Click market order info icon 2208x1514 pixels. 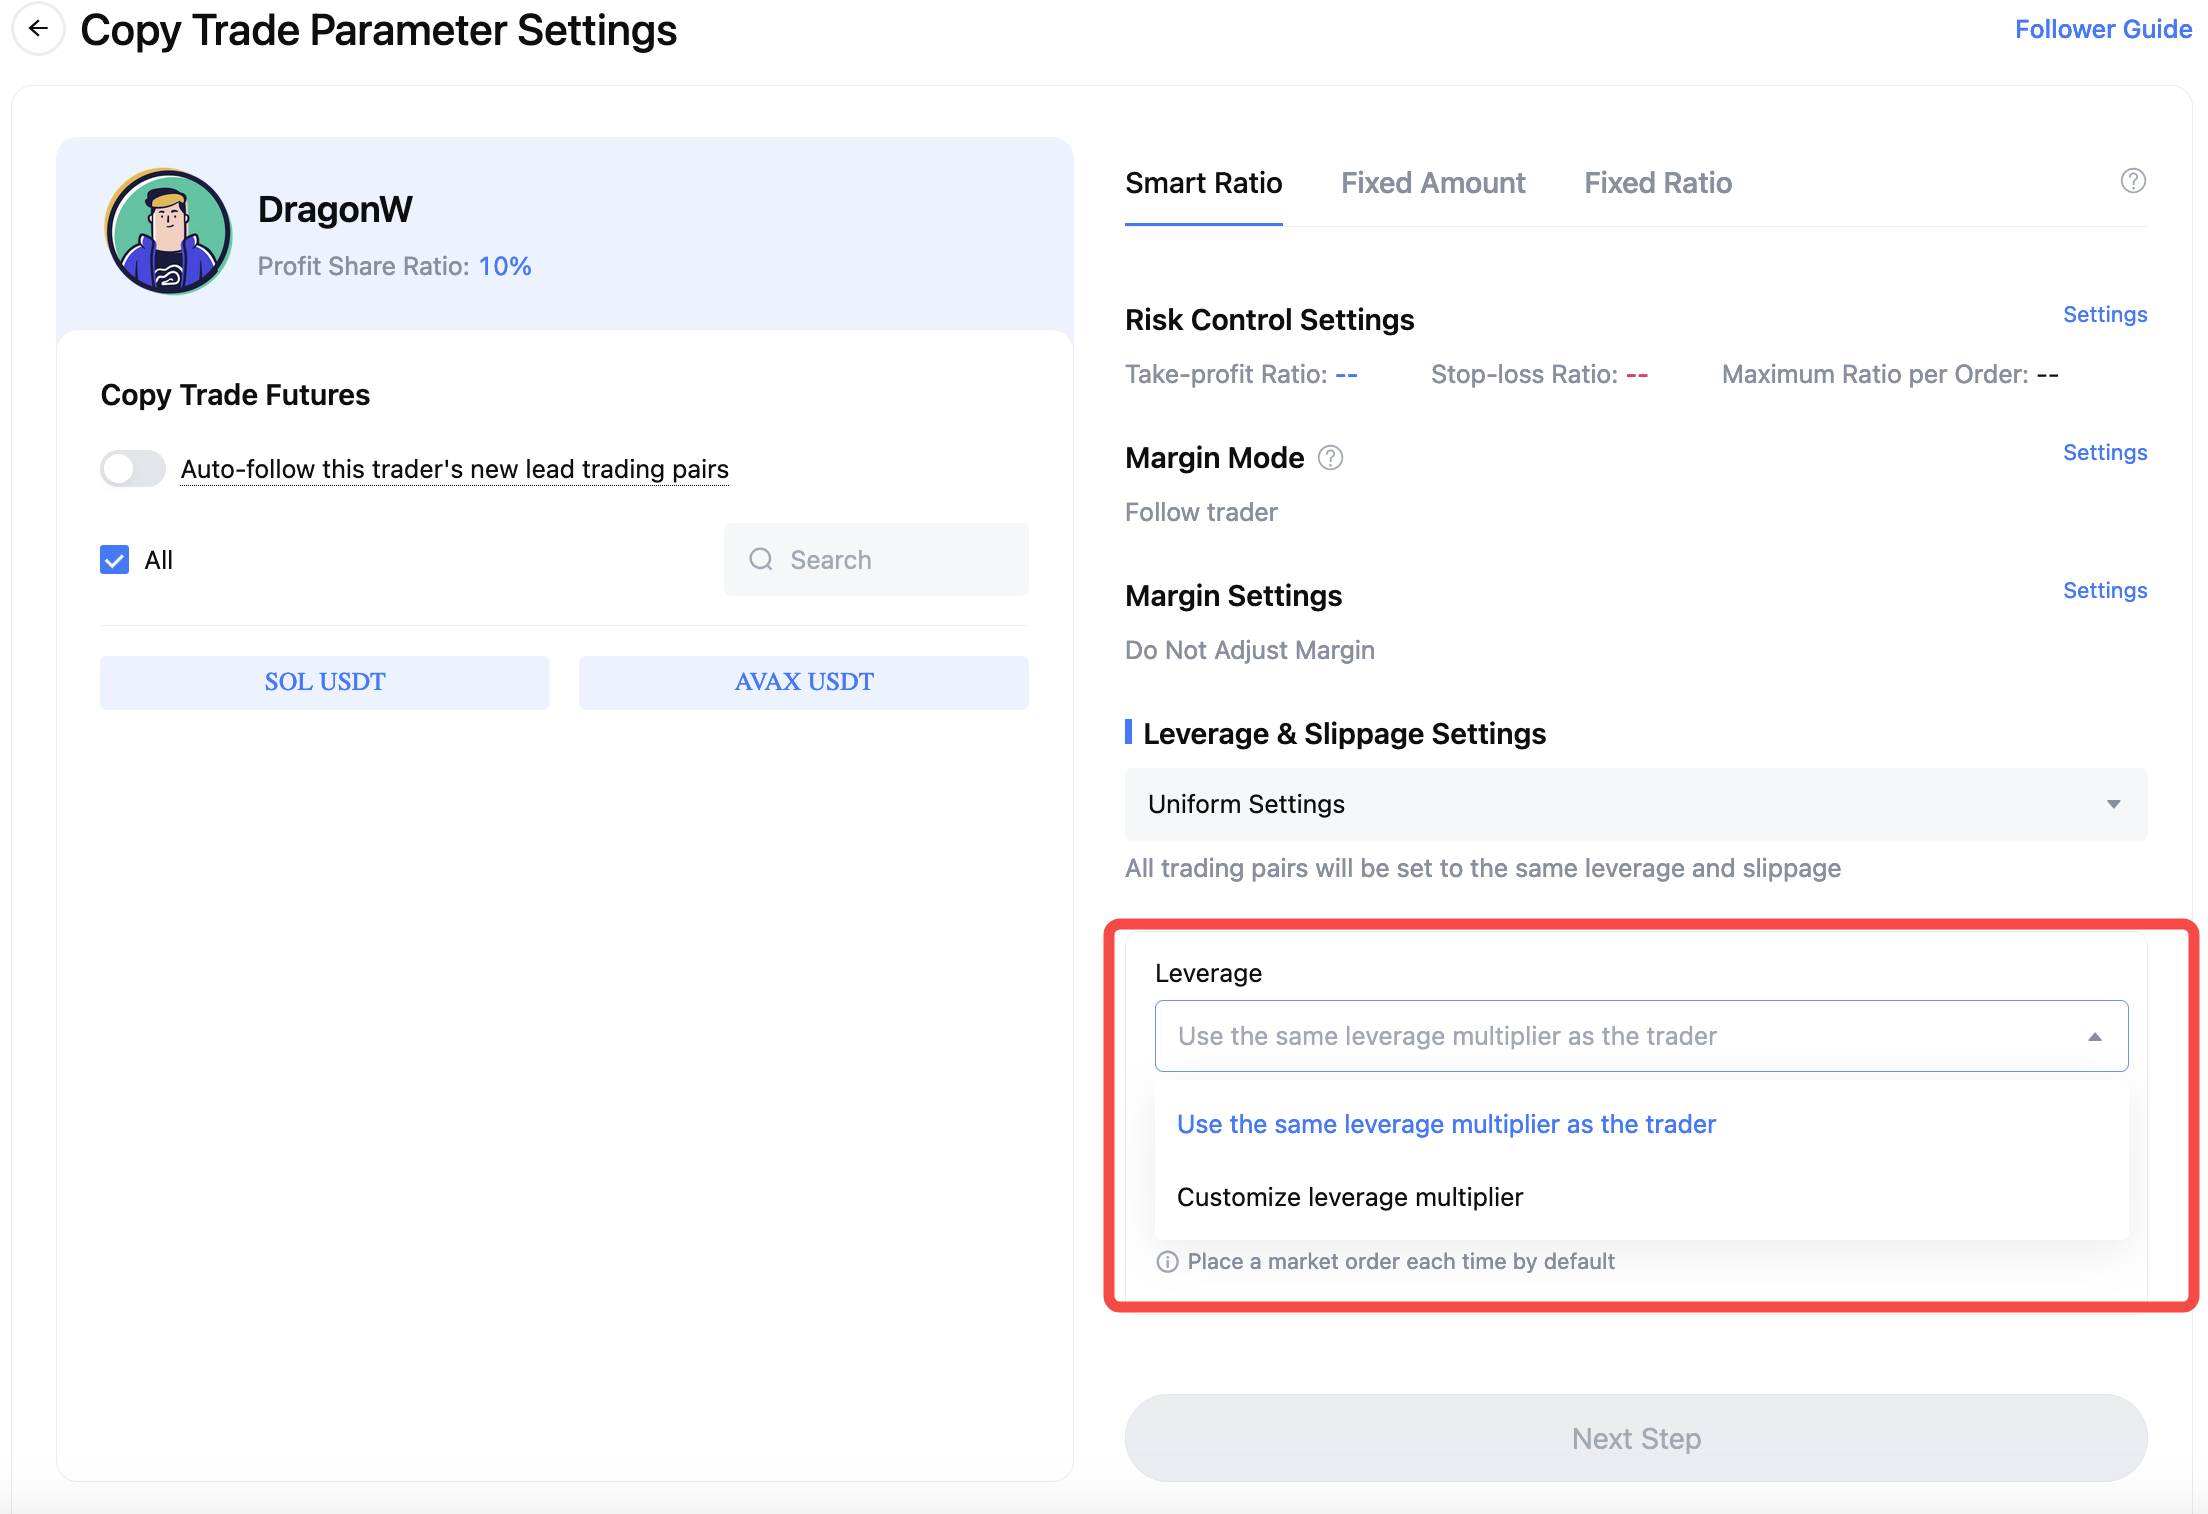tap(1167, 1262)
